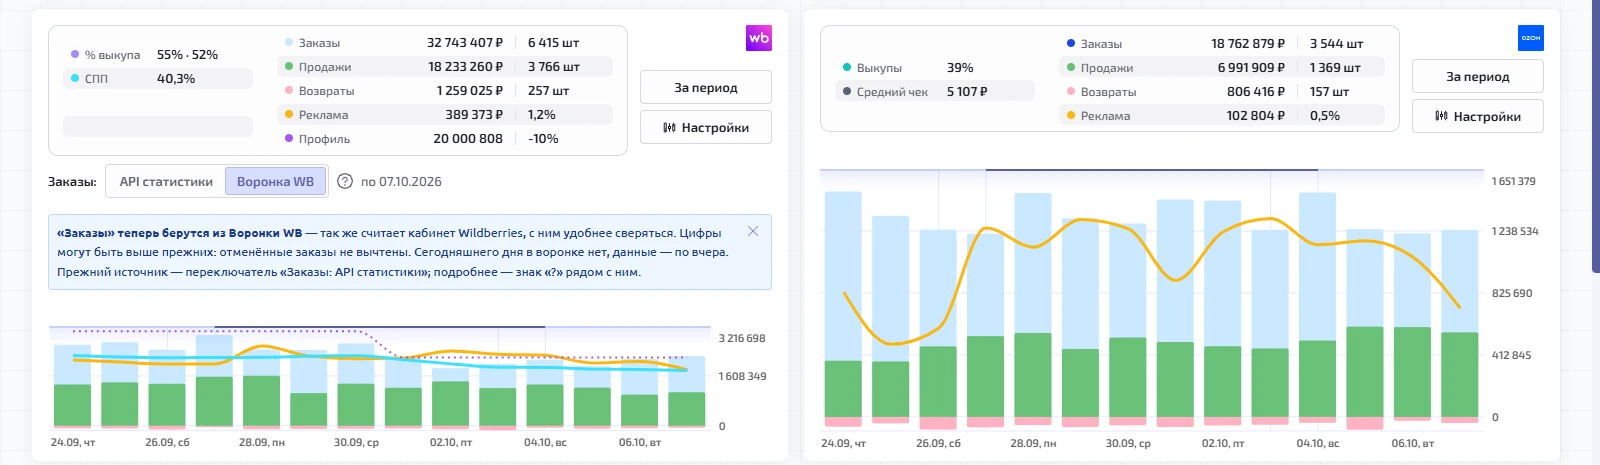This screenshot has width=1600, height=465.
Task: Click the page scrollbar at the right edge
Action: [x=1596, y=136]
